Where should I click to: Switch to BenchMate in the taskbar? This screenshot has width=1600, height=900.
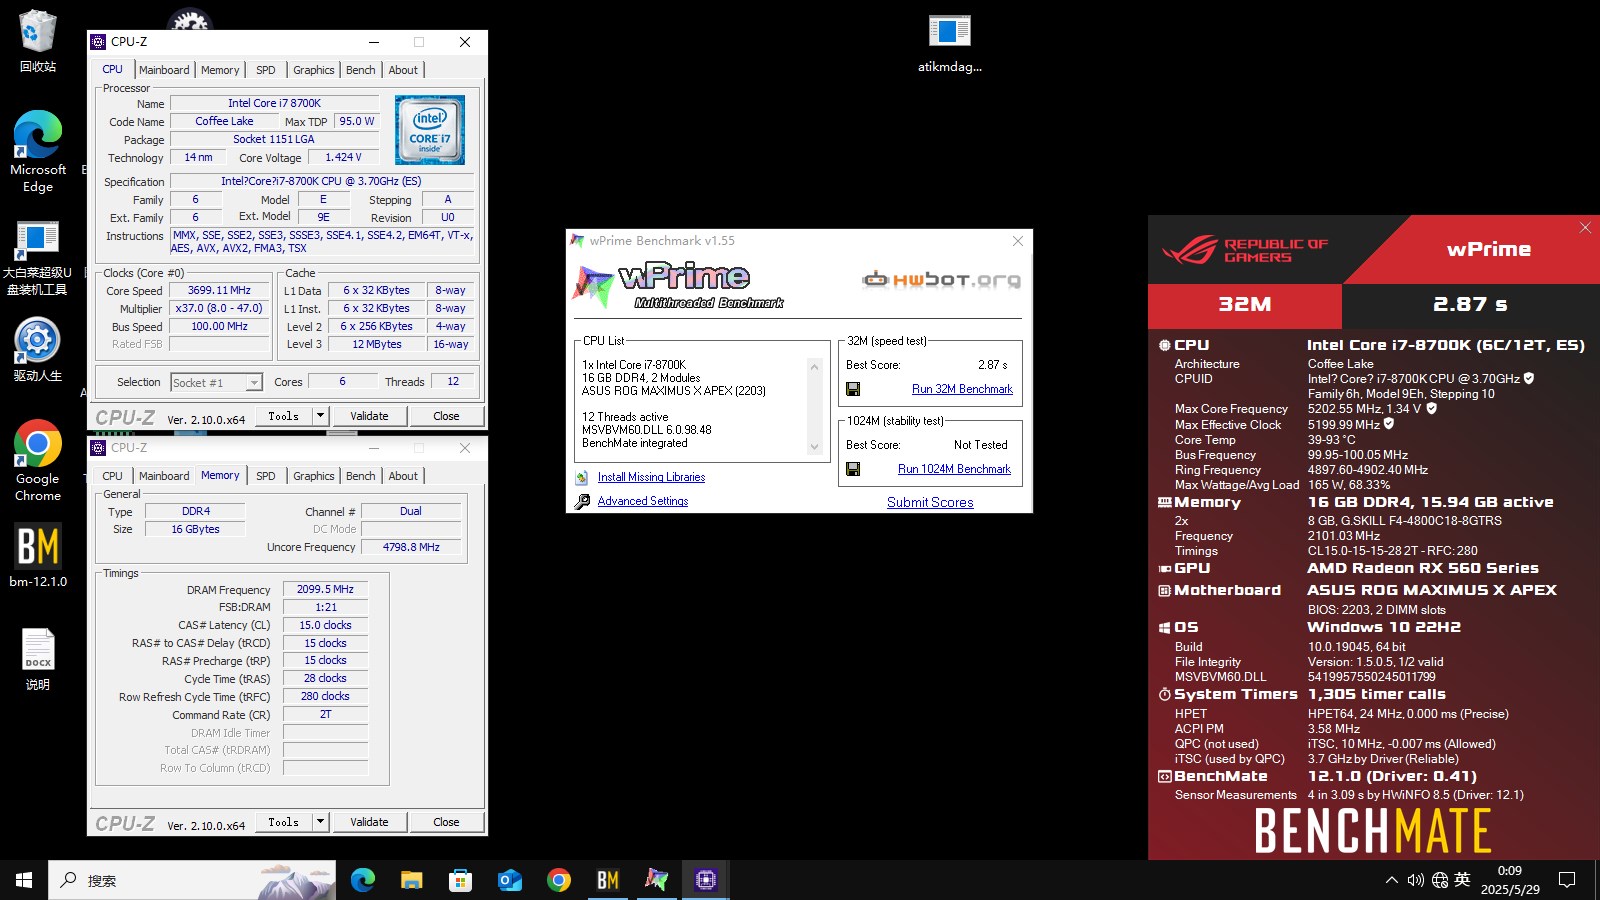click(x=607, y=880)
